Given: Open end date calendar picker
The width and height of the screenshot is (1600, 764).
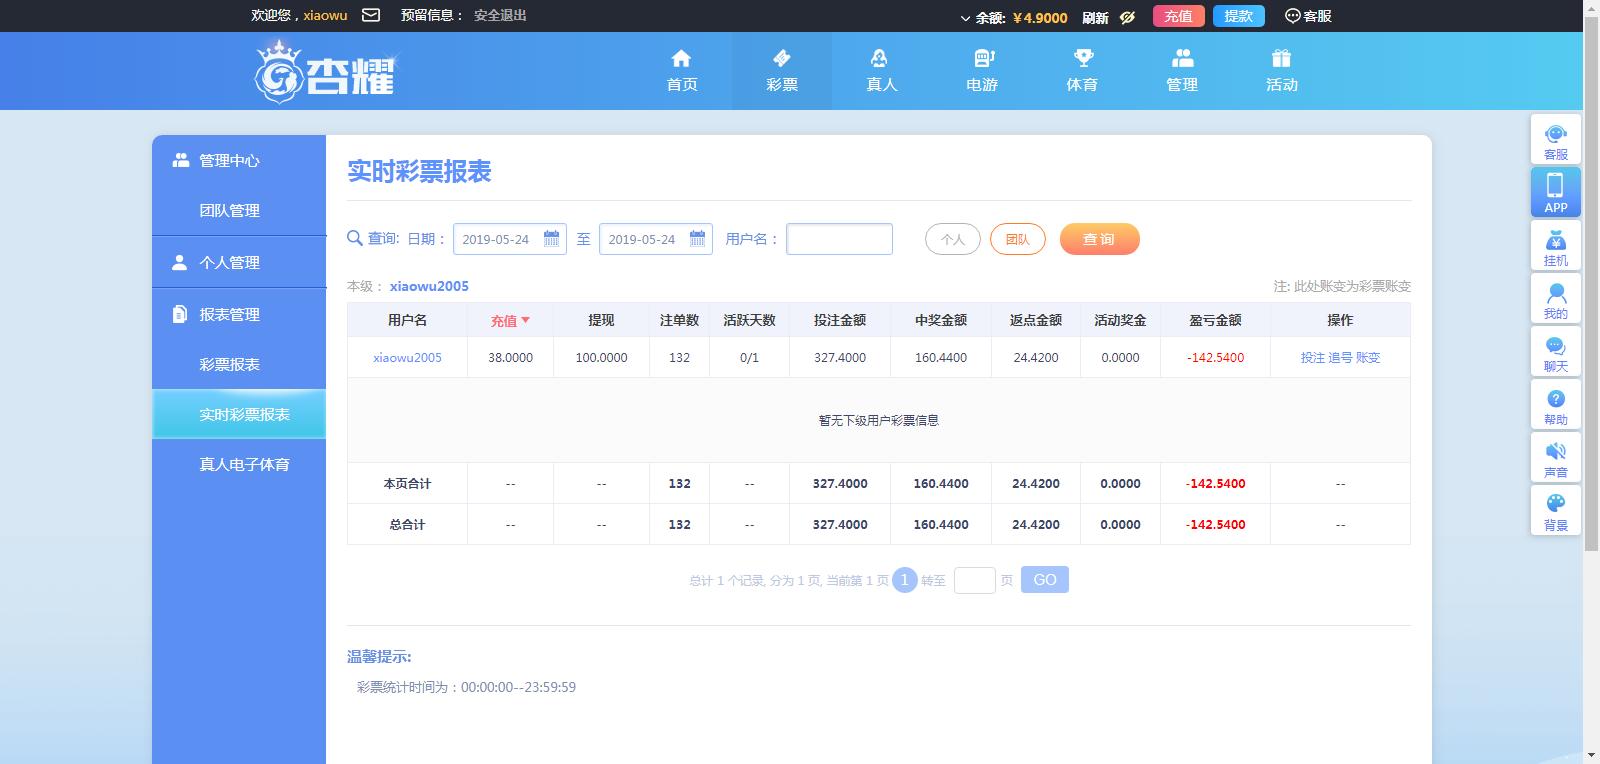Looking at the screenshot, I should coord(697,239).
